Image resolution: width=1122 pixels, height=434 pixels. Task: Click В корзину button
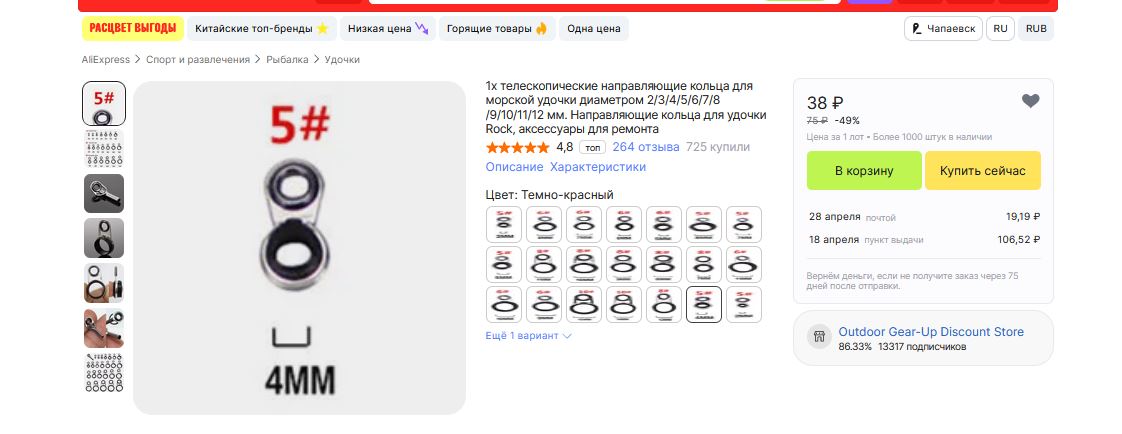[x=864, y=171]
